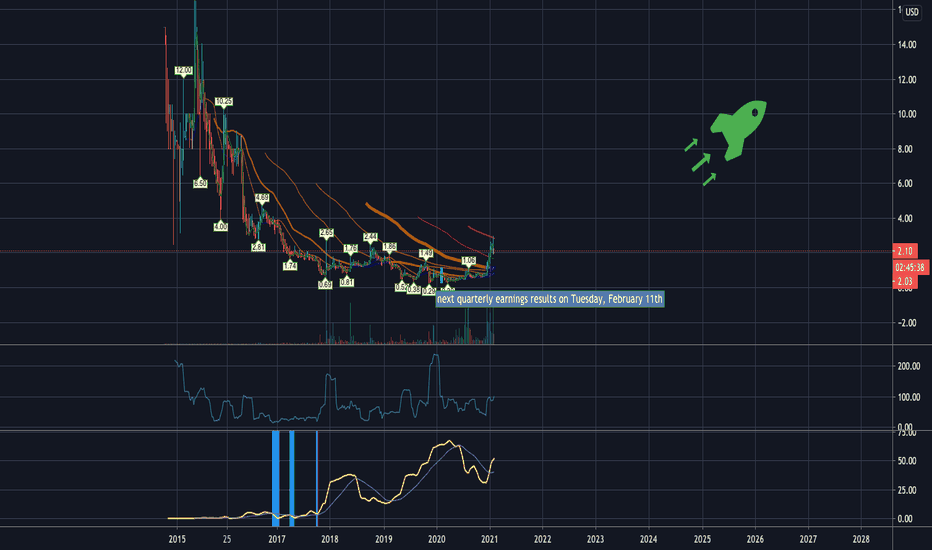The height and width of the screenshot is (550, 932).
Task: Click the 1.49 pivot high label
Action: [x=426, y=253]
